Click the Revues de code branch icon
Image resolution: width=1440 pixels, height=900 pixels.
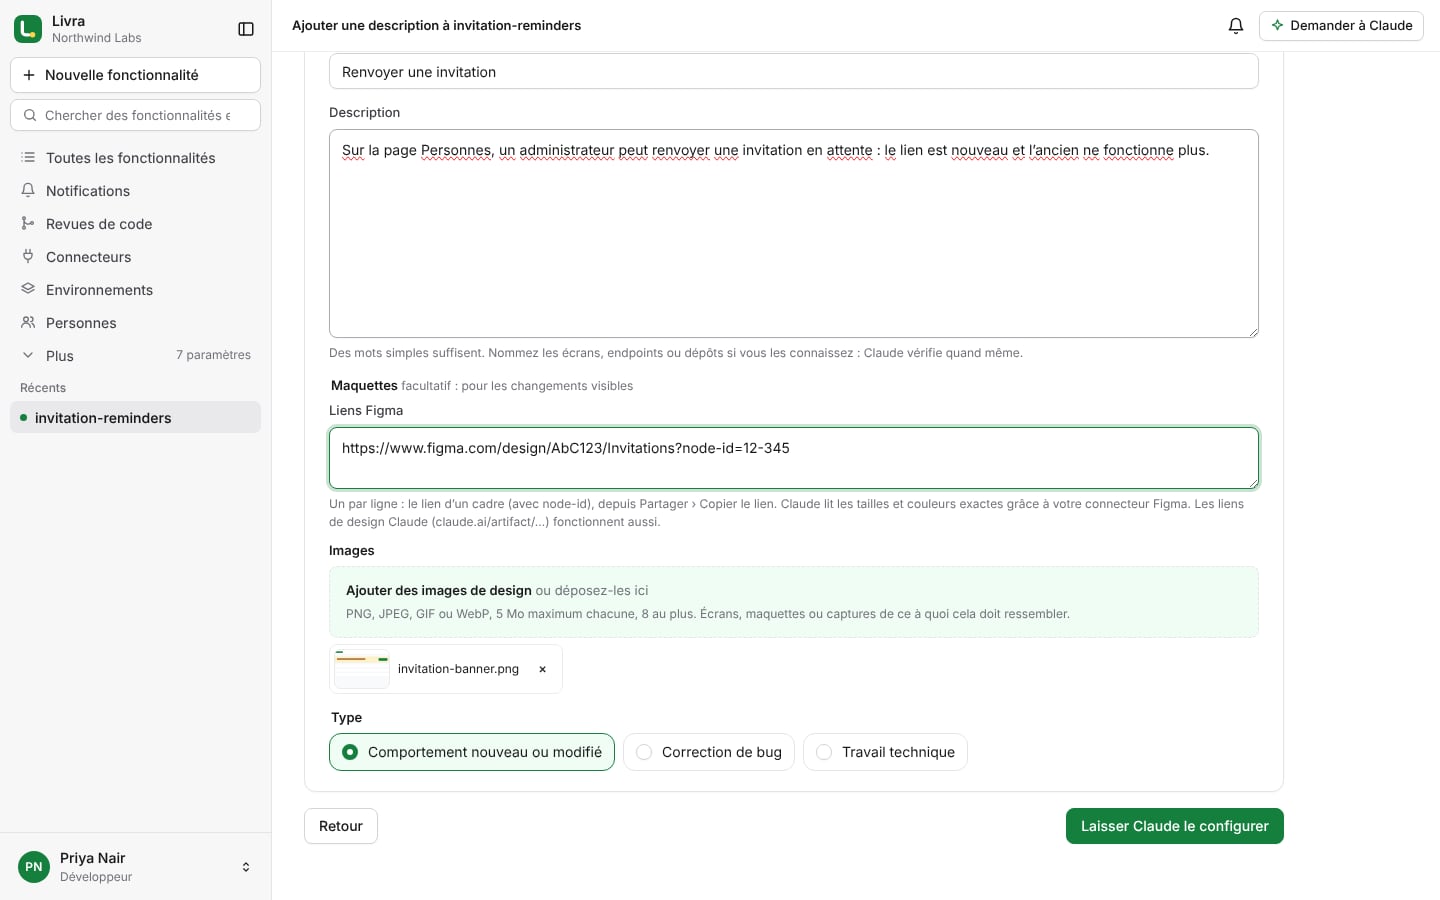[28, 223]
